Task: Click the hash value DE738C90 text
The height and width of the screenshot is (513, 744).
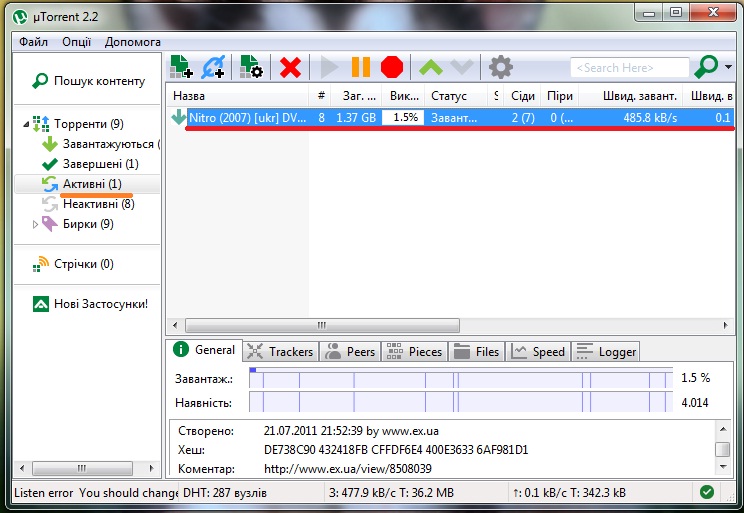Action: pyautogui.click(x=396, y=449)
